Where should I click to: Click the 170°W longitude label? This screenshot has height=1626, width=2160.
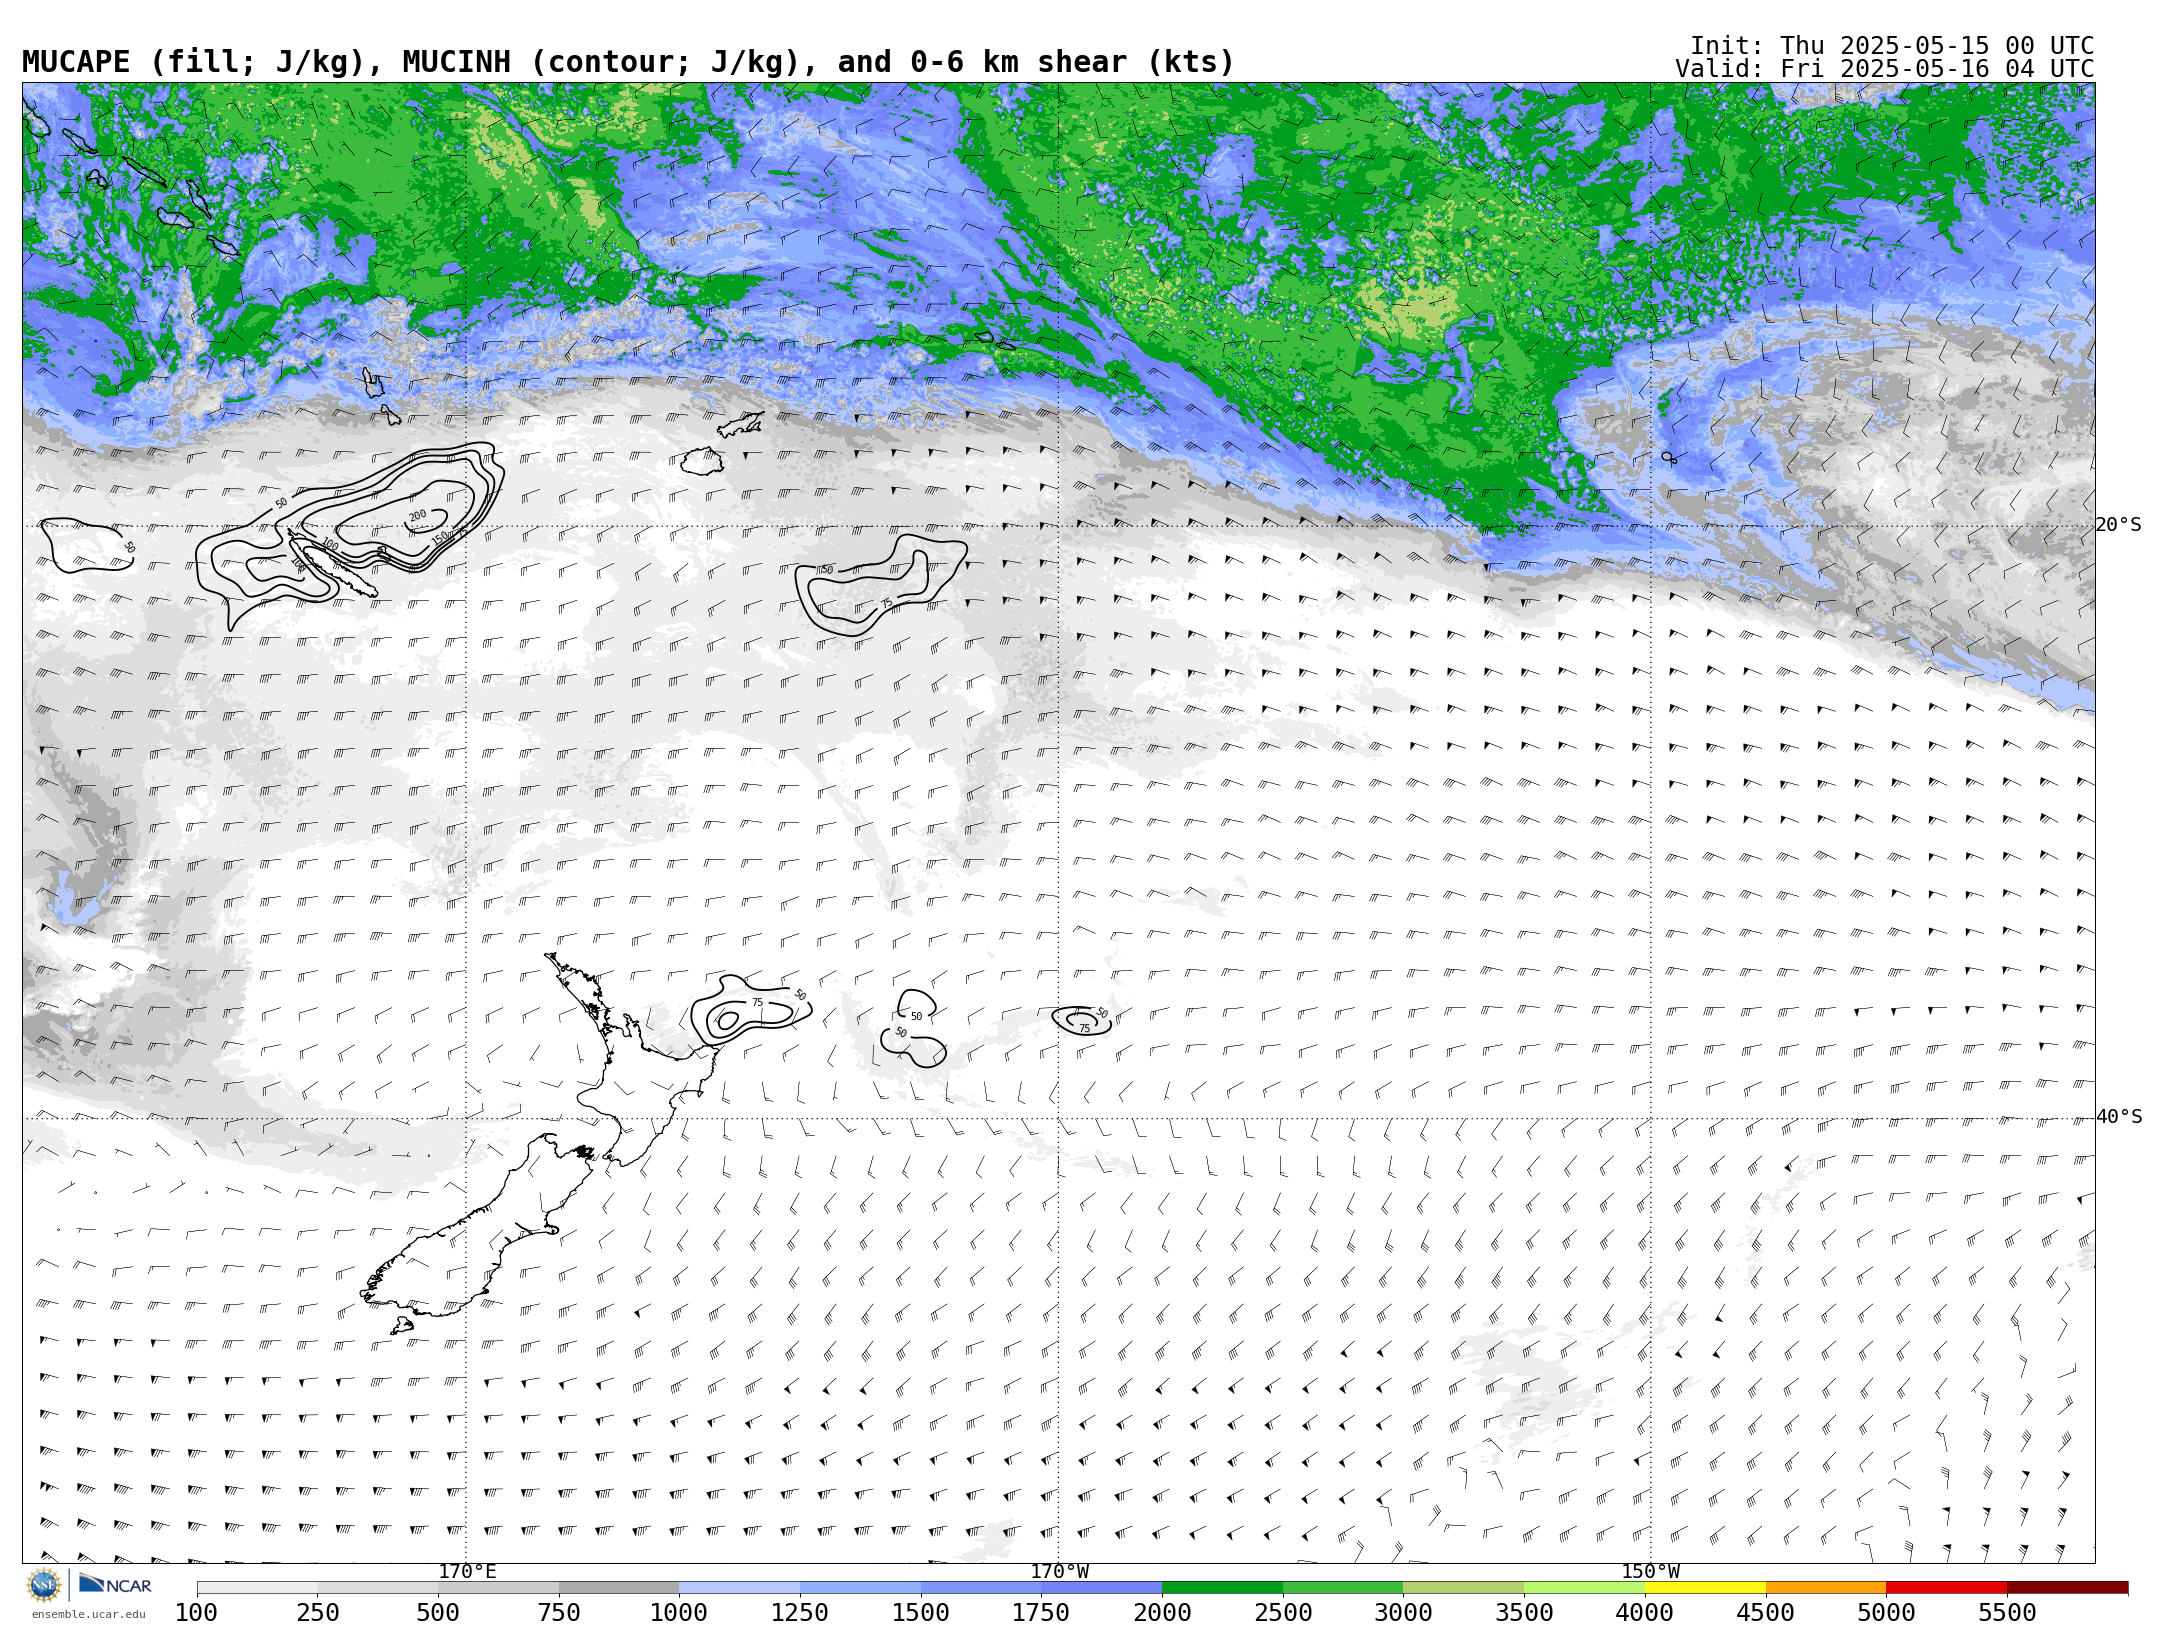[1060, 1572]
